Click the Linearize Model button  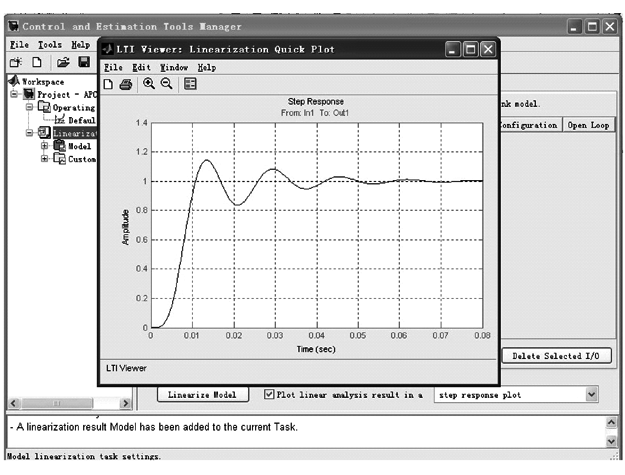tap(202, 395)
